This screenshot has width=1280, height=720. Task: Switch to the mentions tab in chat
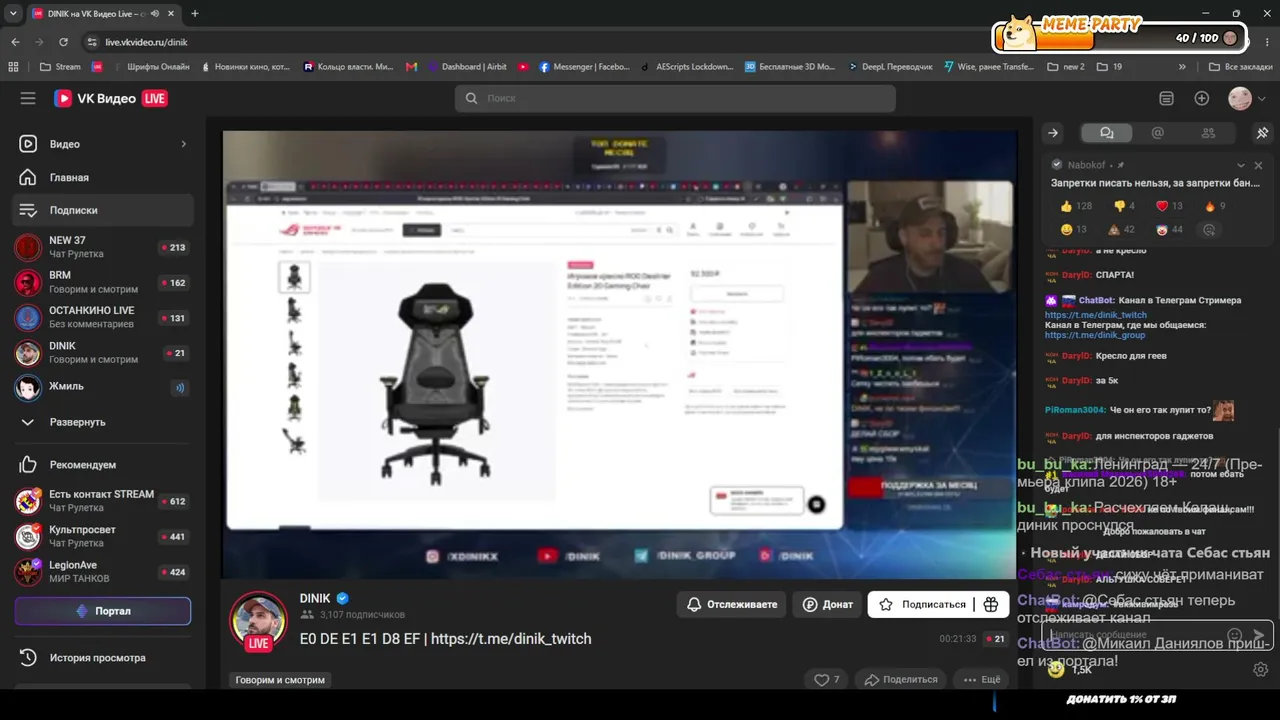pos(1158,133)
